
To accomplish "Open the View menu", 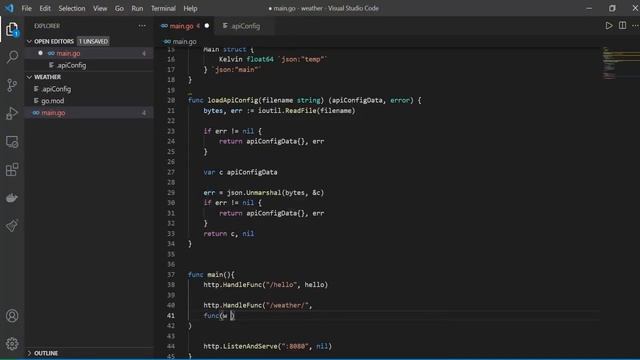I will click(x=100, y=8).
